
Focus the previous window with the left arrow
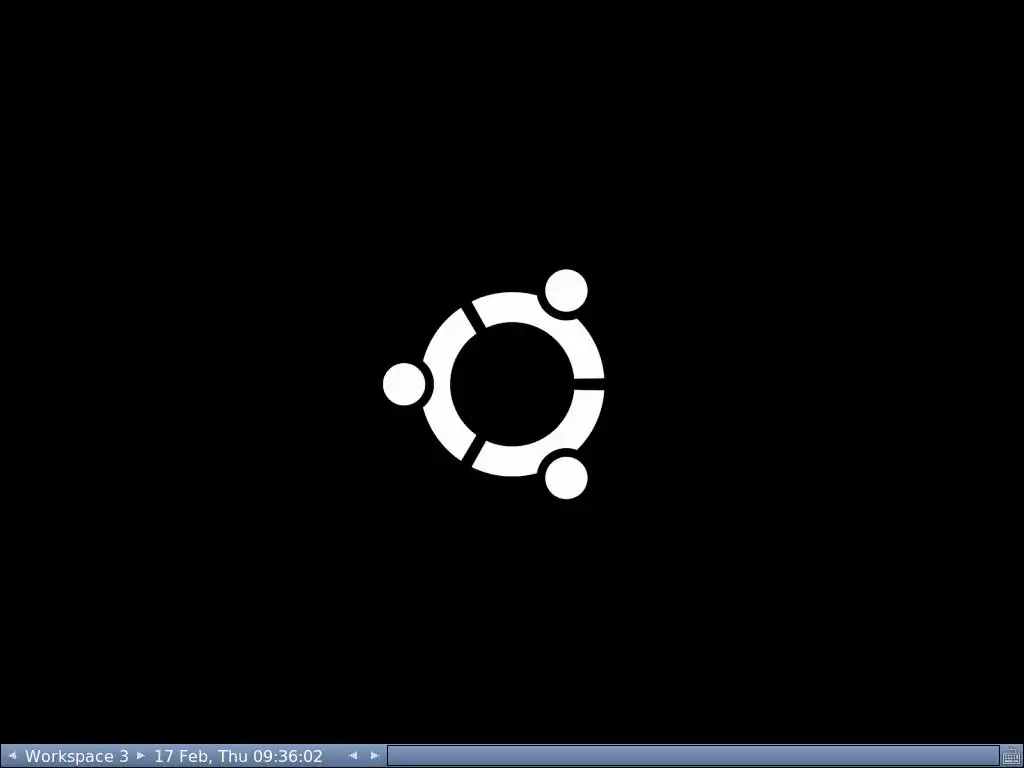pyautogui.click(x=353, y=756)
